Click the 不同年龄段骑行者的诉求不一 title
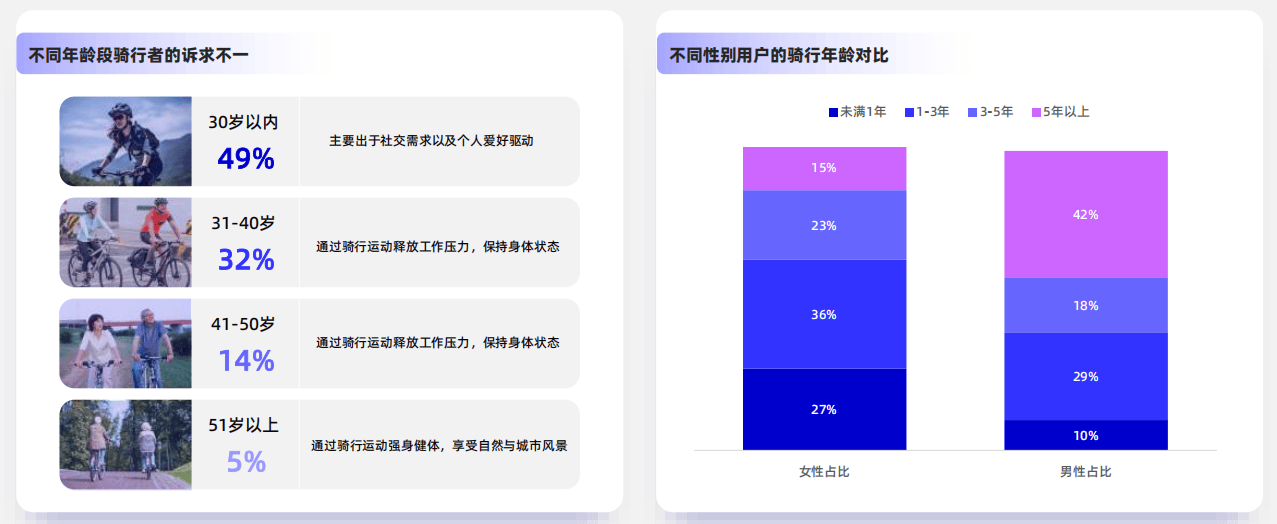 139,55
